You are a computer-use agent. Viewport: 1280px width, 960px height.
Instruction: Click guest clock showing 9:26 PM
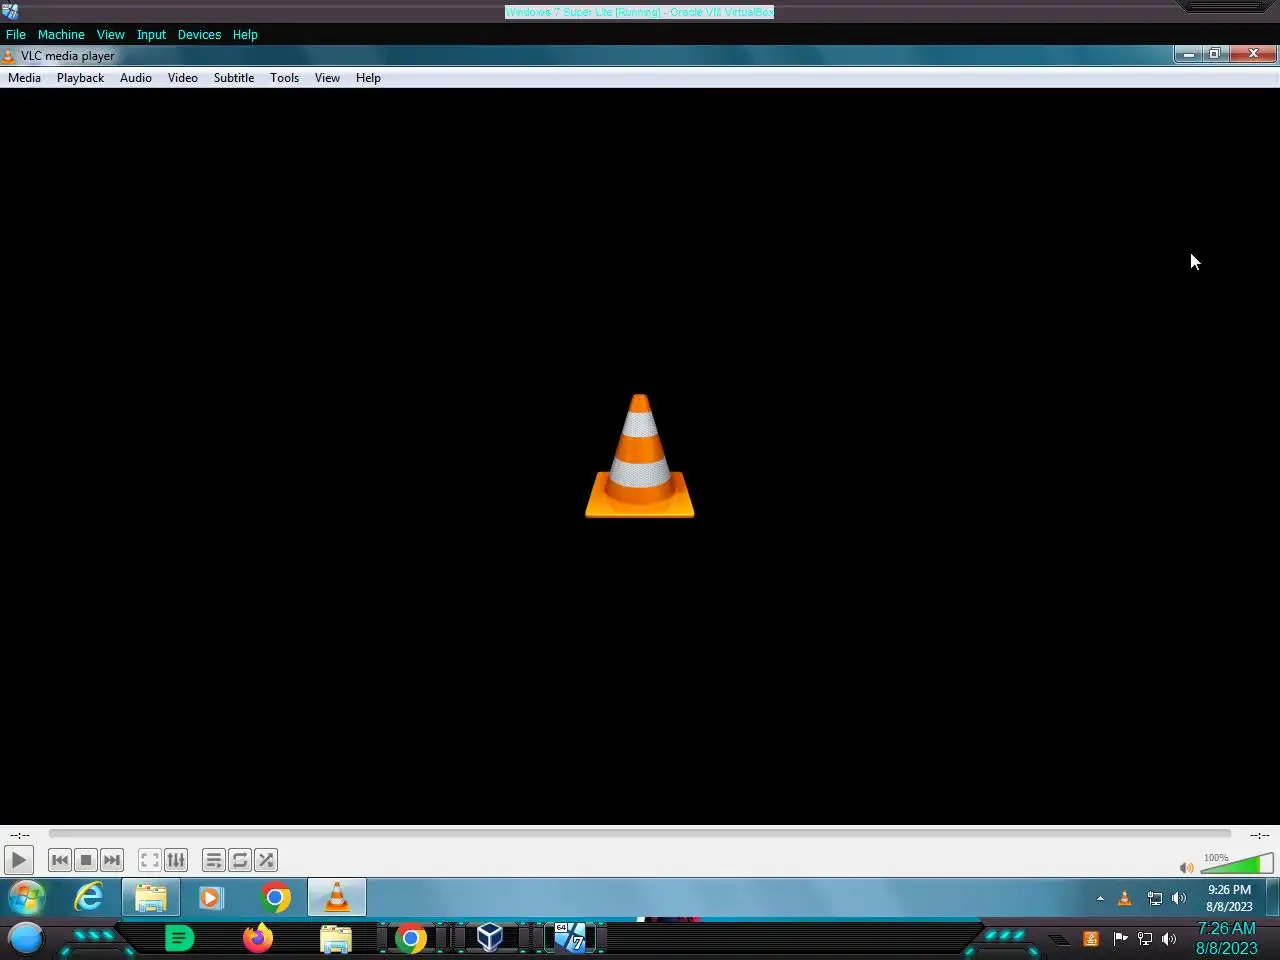click(x=1229, y=898)
